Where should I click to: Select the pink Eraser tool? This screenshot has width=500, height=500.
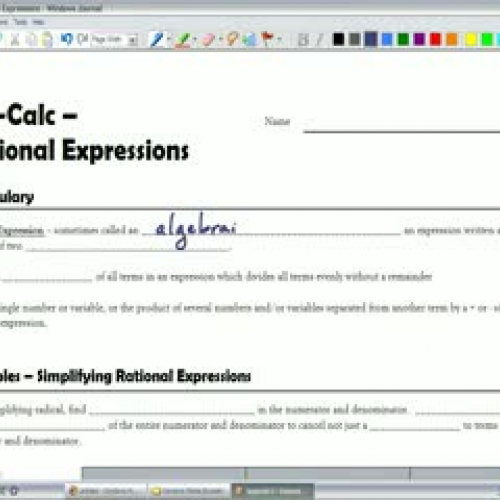click(x=209, y=39)
